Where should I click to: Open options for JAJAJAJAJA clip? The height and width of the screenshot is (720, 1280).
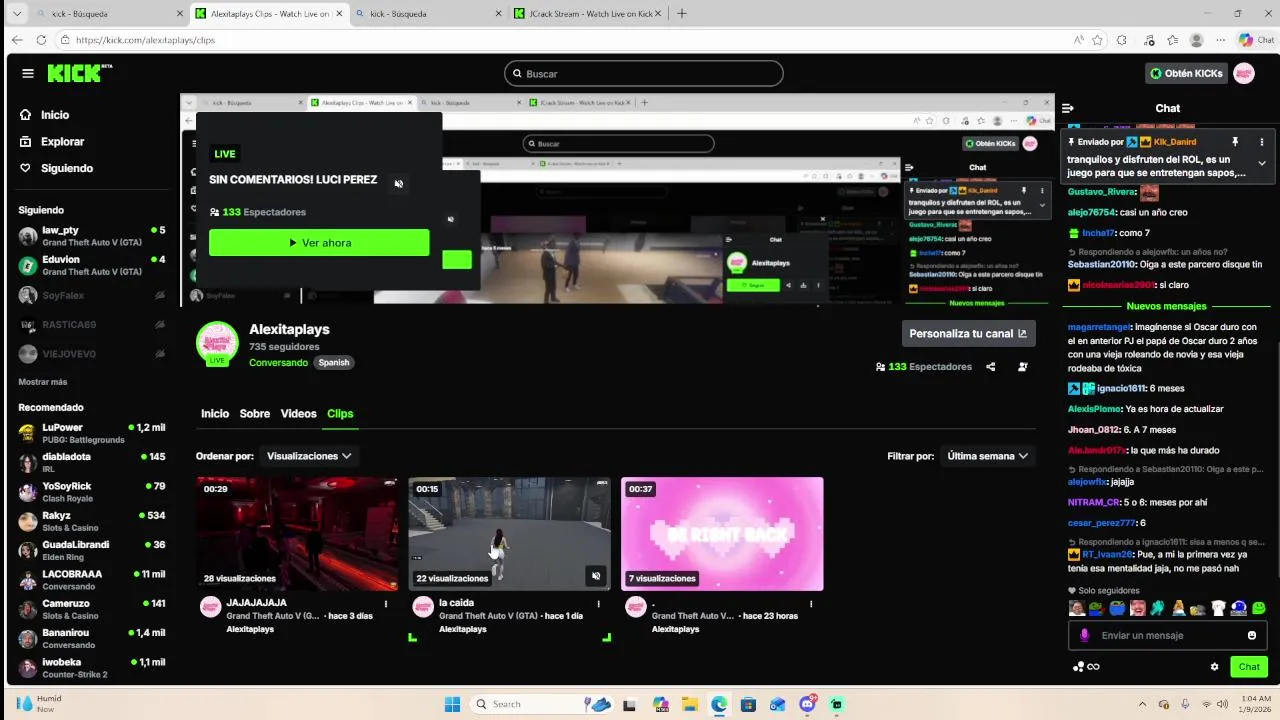pyautogui.click(x=387, y=604)
